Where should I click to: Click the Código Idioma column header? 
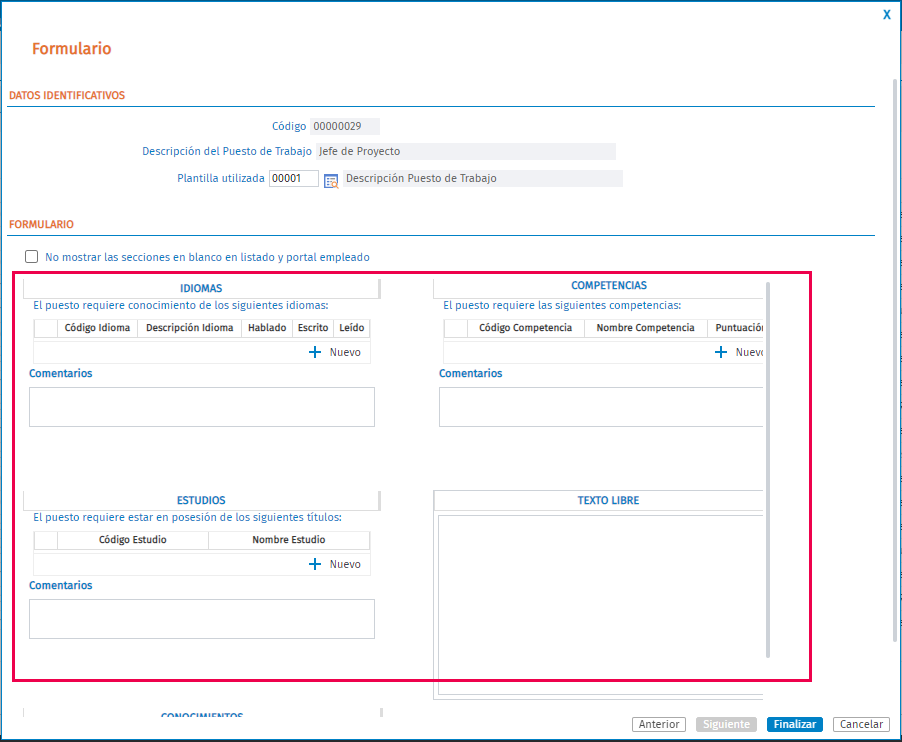pyautogui.click(x=97, y=328)
